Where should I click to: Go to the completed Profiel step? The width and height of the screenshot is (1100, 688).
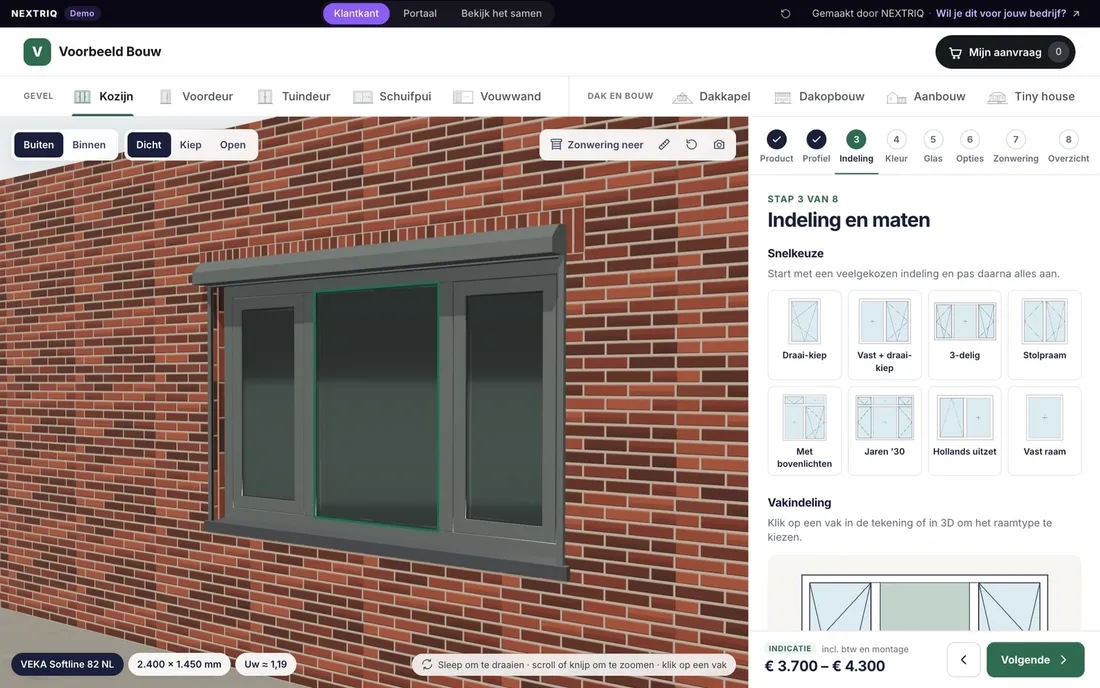(816, 147)
